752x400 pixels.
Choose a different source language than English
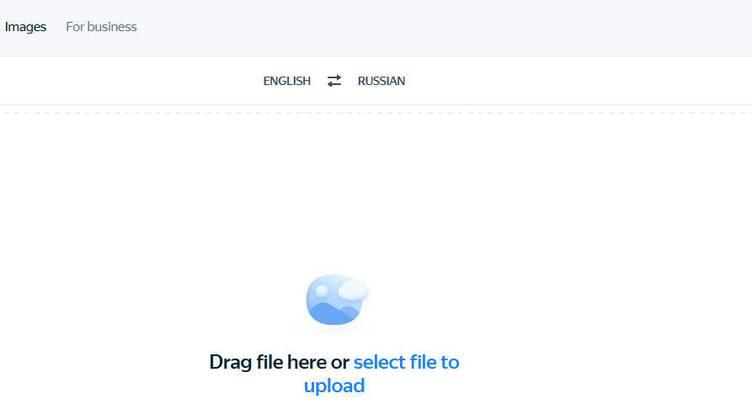click(x=287, y=81)
